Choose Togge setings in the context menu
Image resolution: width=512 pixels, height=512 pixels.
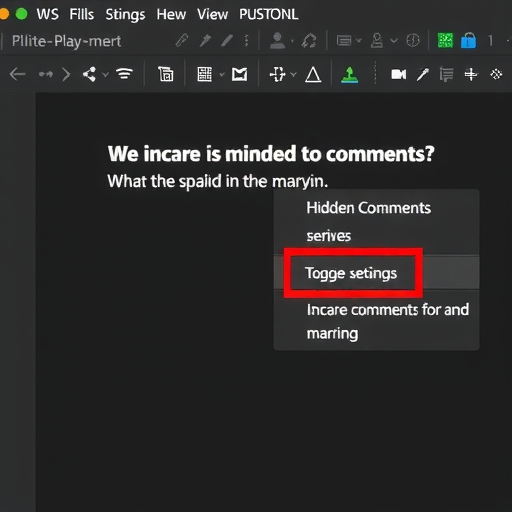point(376,273)
